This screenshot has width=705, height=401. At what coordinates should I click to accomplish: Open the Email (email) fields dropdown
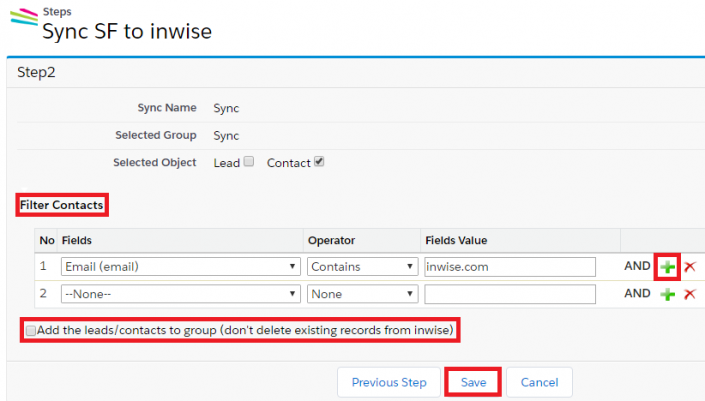[180, 267]
